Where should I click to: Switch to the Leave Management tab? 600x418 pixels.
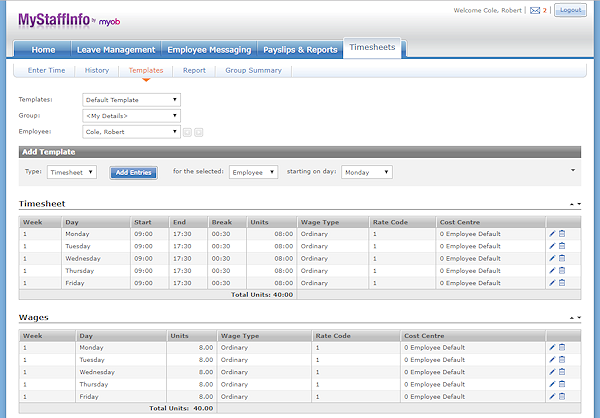(116, 49)
